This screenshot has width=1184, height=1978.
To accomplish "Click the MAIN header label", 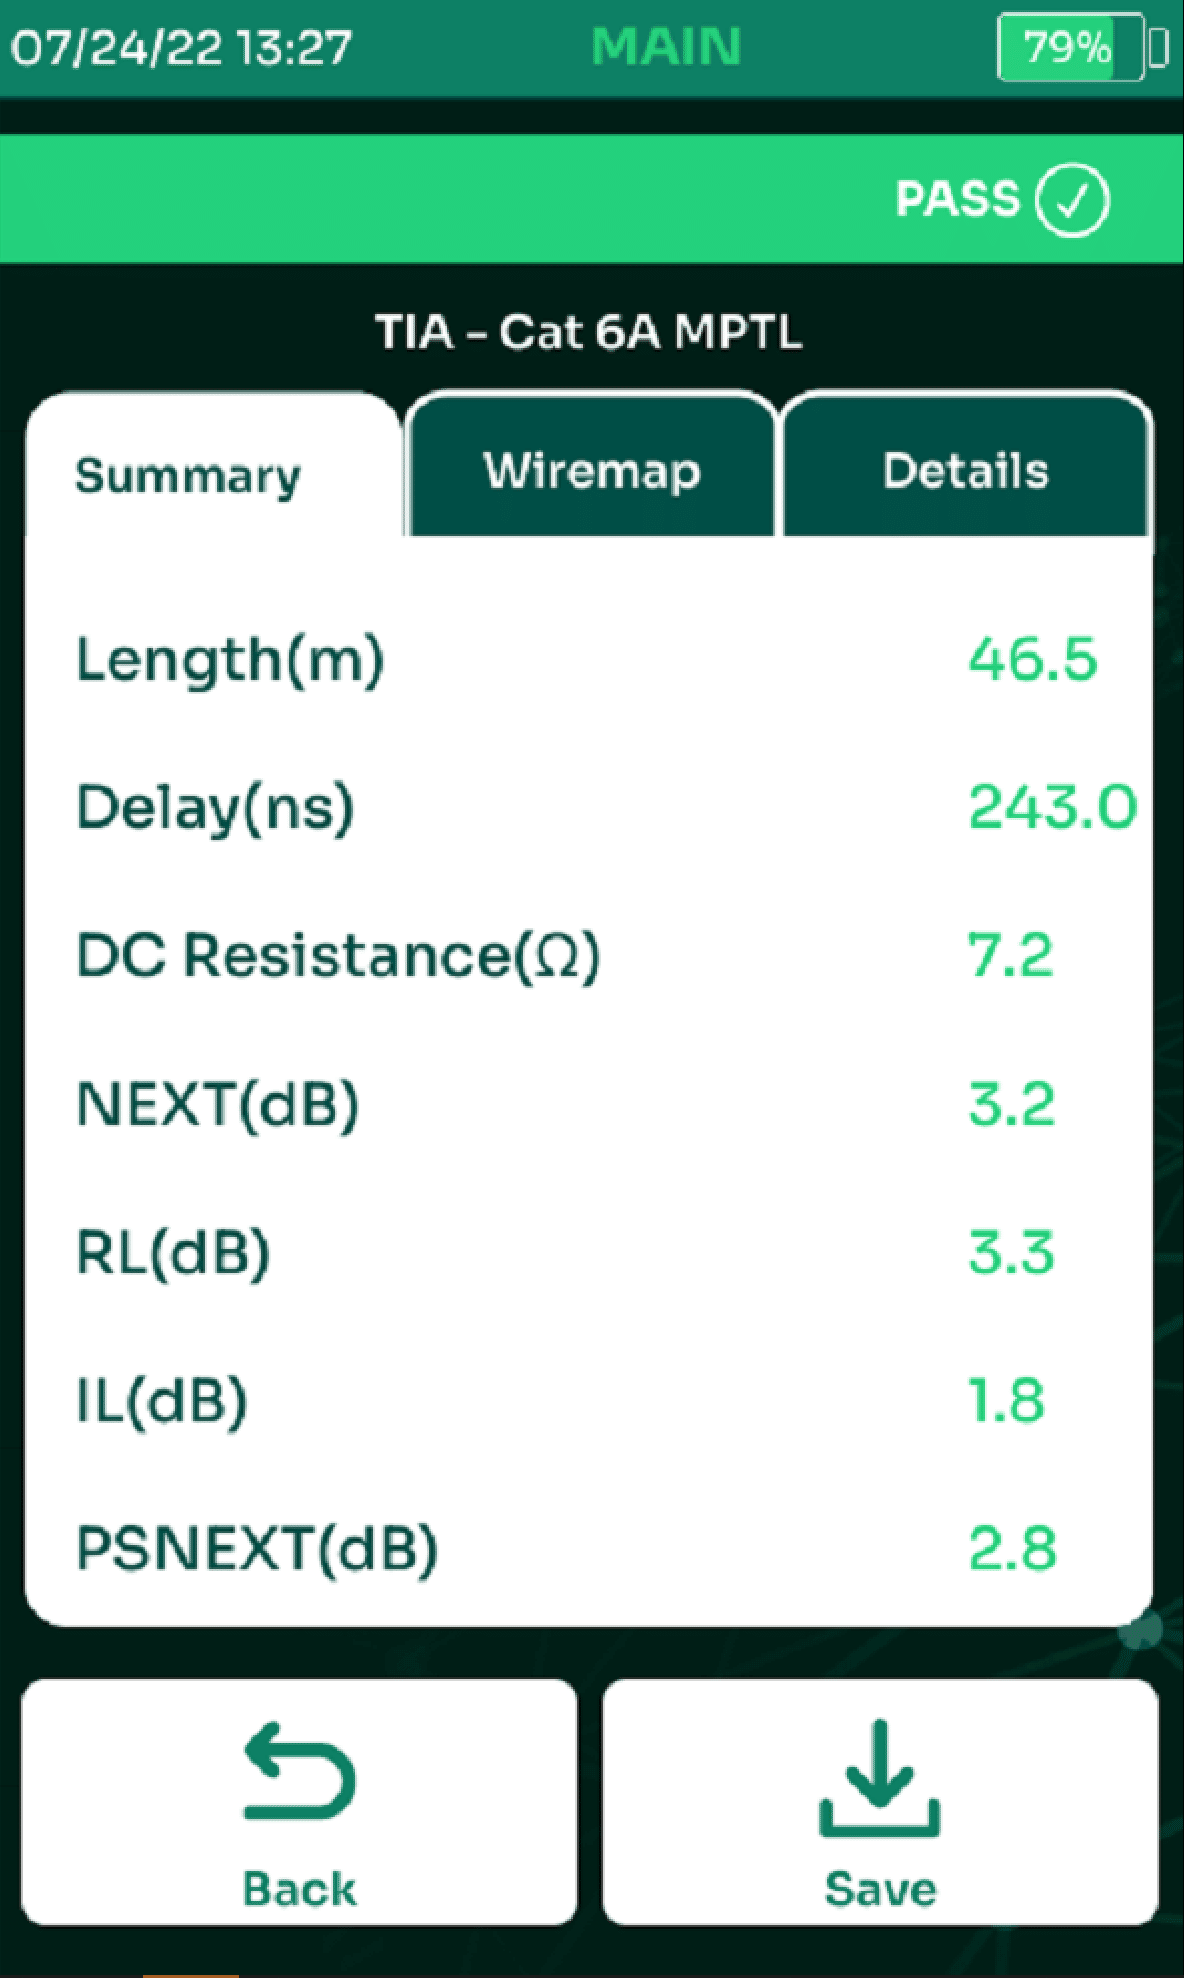I will [x=666, y=46].
